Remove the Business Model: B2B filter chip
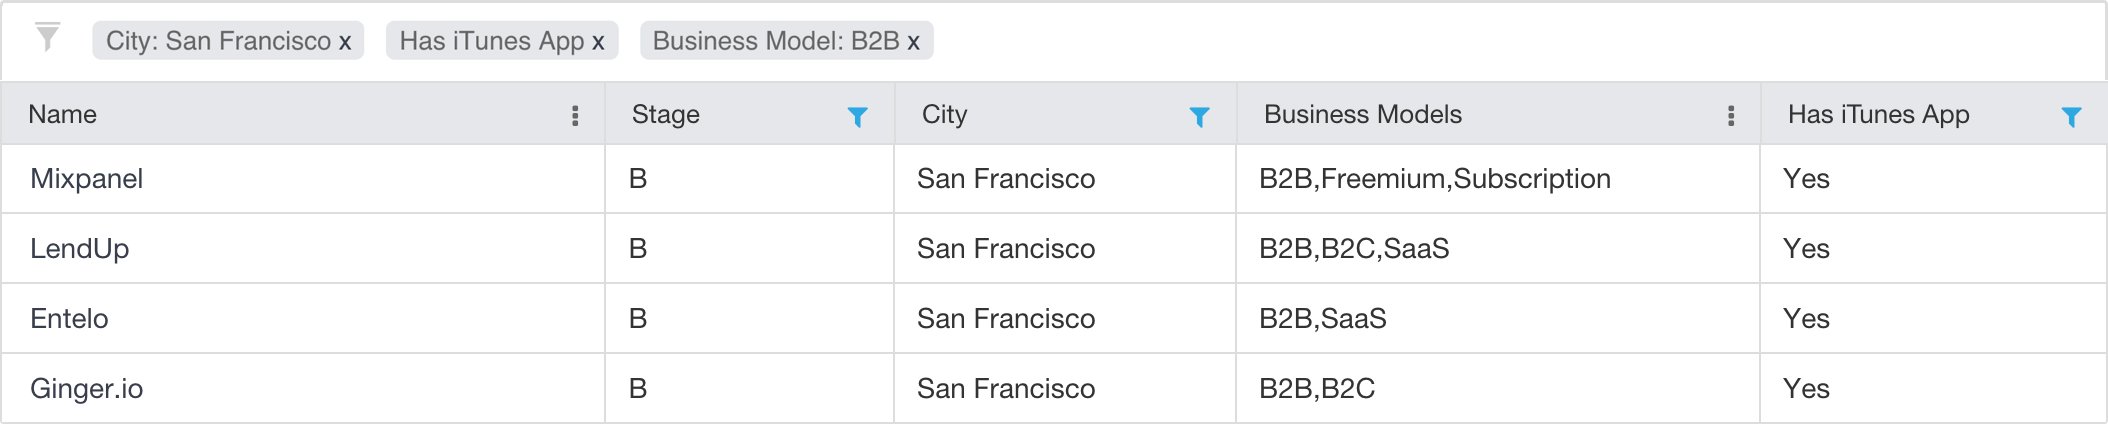Image resolution: width=2108 pixels, height=424 pixels. click(x=913, y=42)
